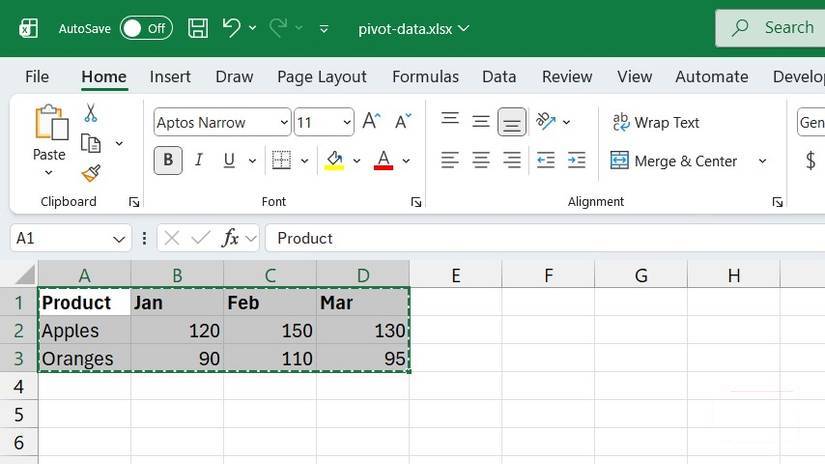825x464 pixels.
Task: Click Merge & Center button
Action: point(673,160)
